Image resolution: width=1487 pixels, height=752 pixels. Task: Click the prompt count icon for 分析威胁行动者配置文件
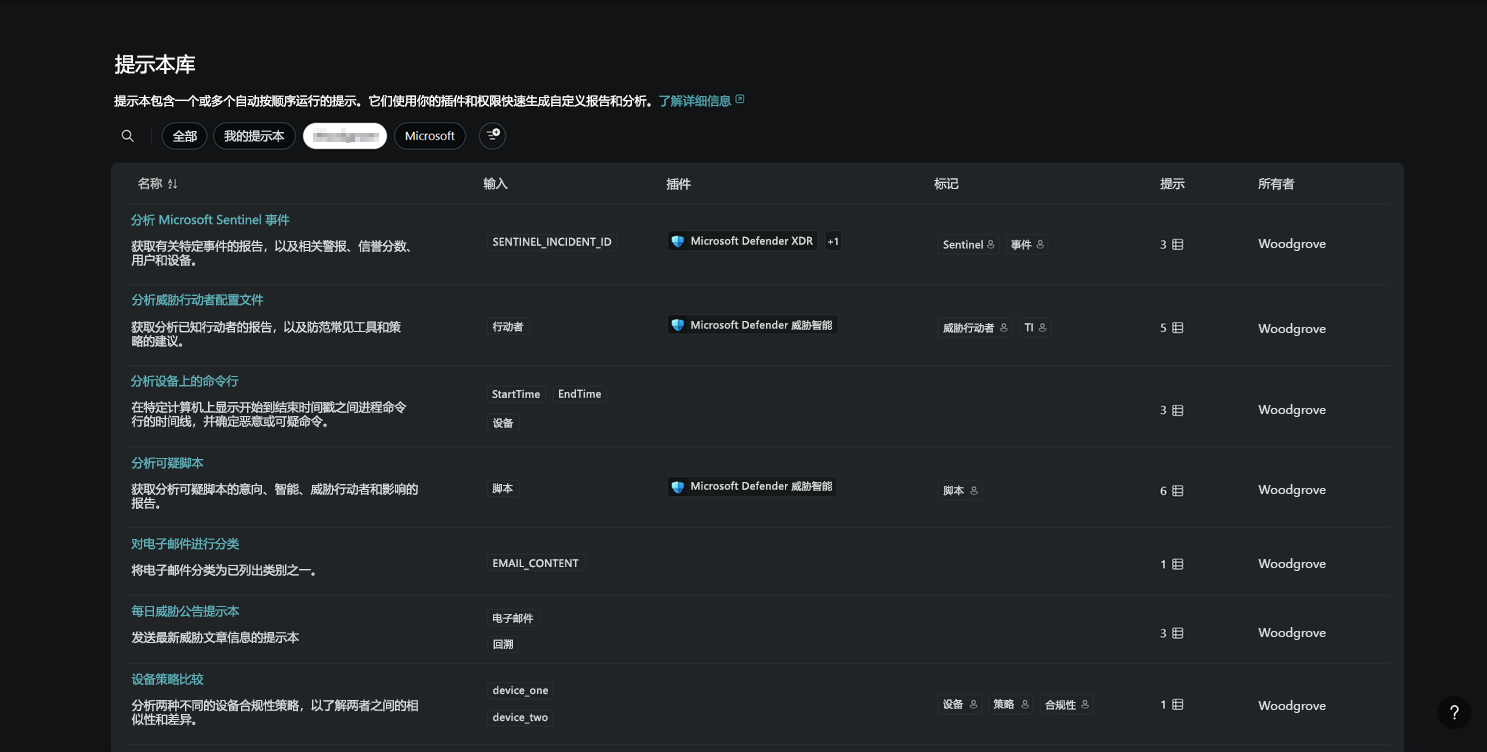pos(1178,328)
